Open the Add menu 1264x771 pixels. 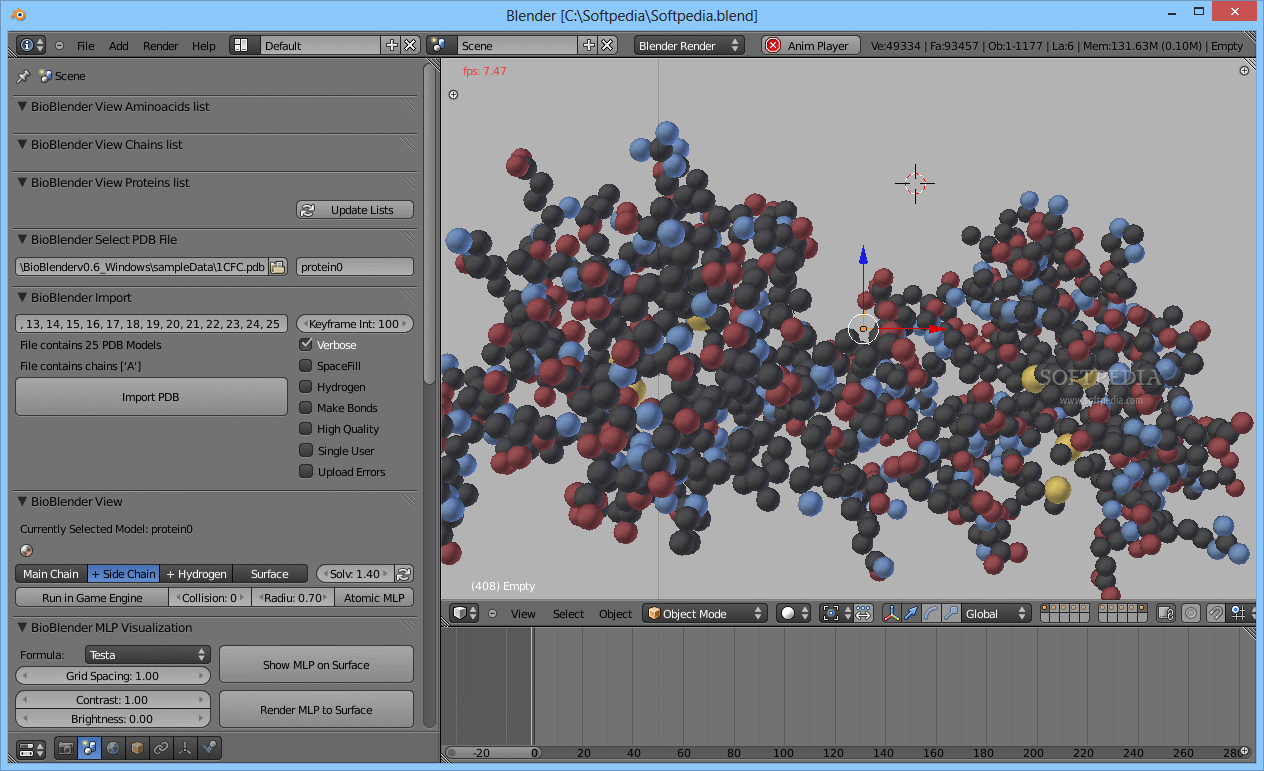[x=119, y=46]
